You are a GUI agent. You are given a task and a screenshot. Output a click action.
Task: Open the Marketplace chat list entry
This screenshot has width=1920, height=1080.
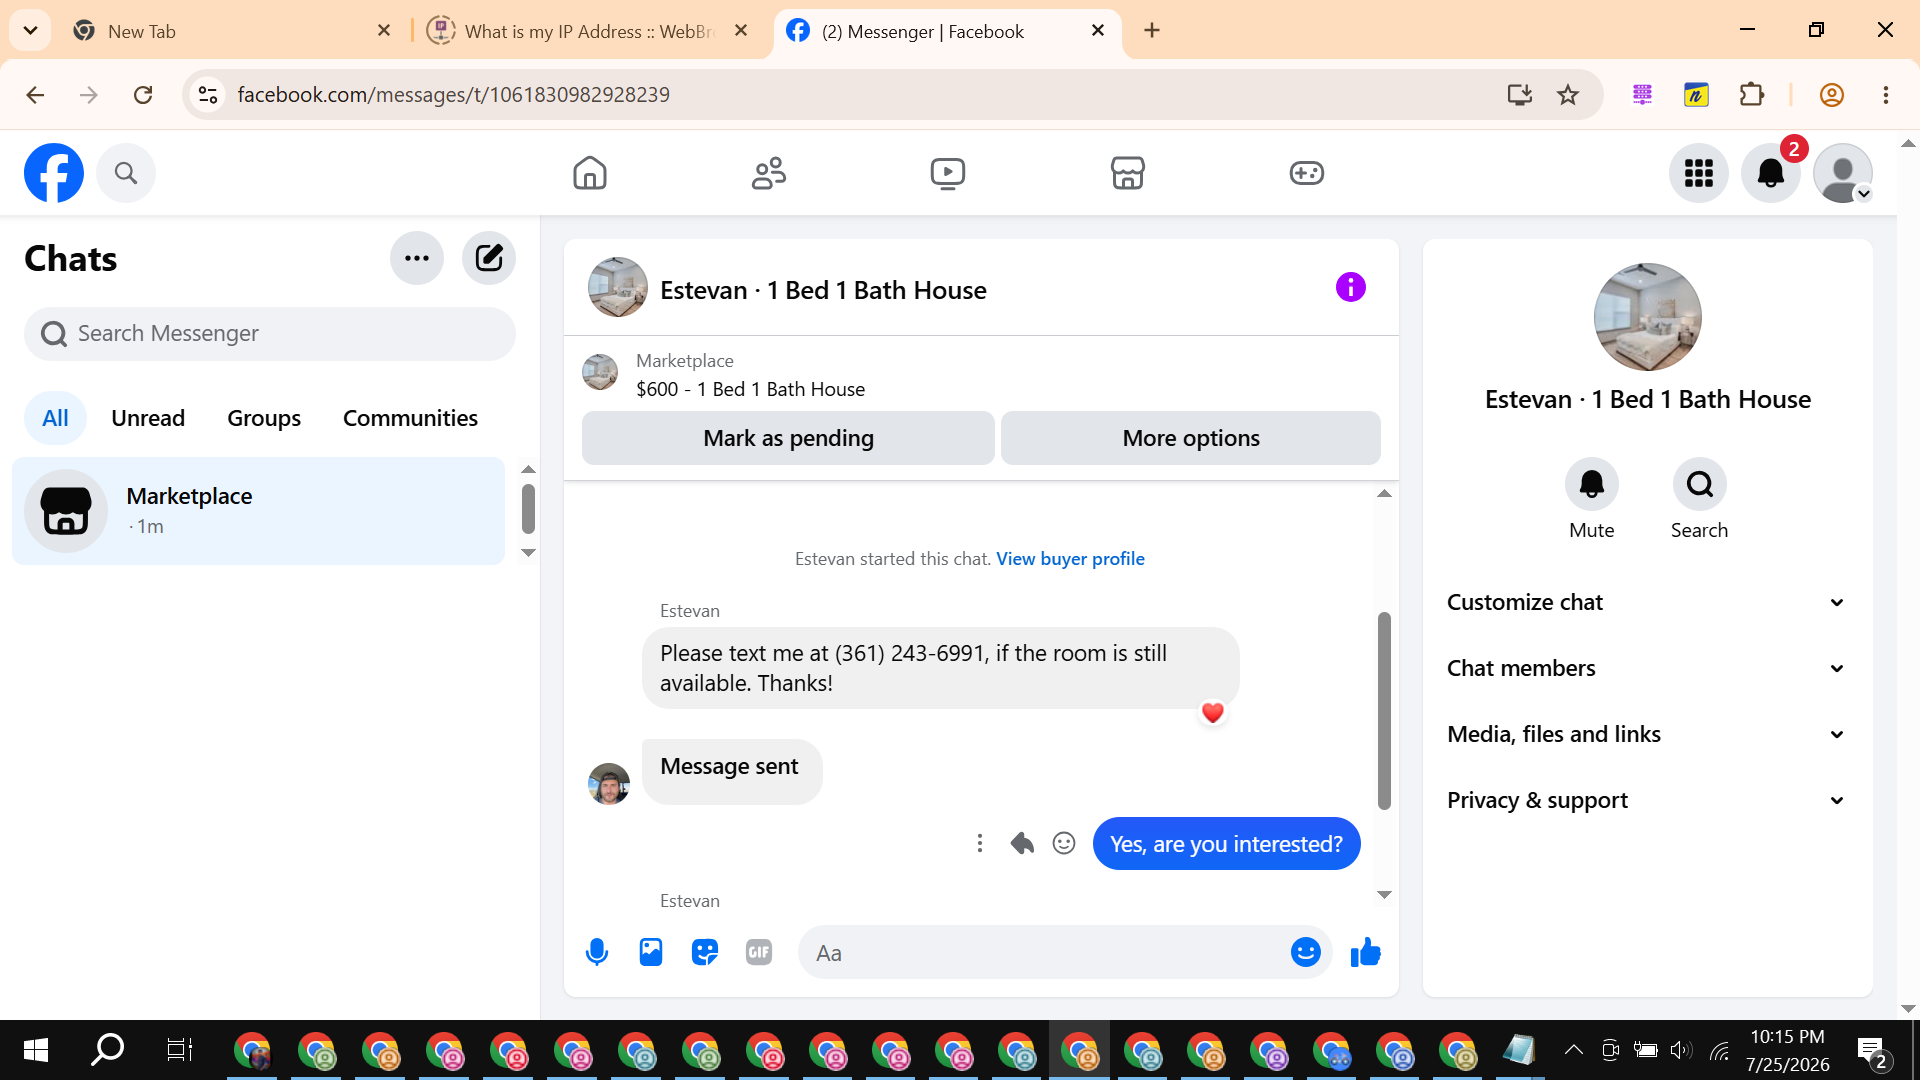point(258,511)
